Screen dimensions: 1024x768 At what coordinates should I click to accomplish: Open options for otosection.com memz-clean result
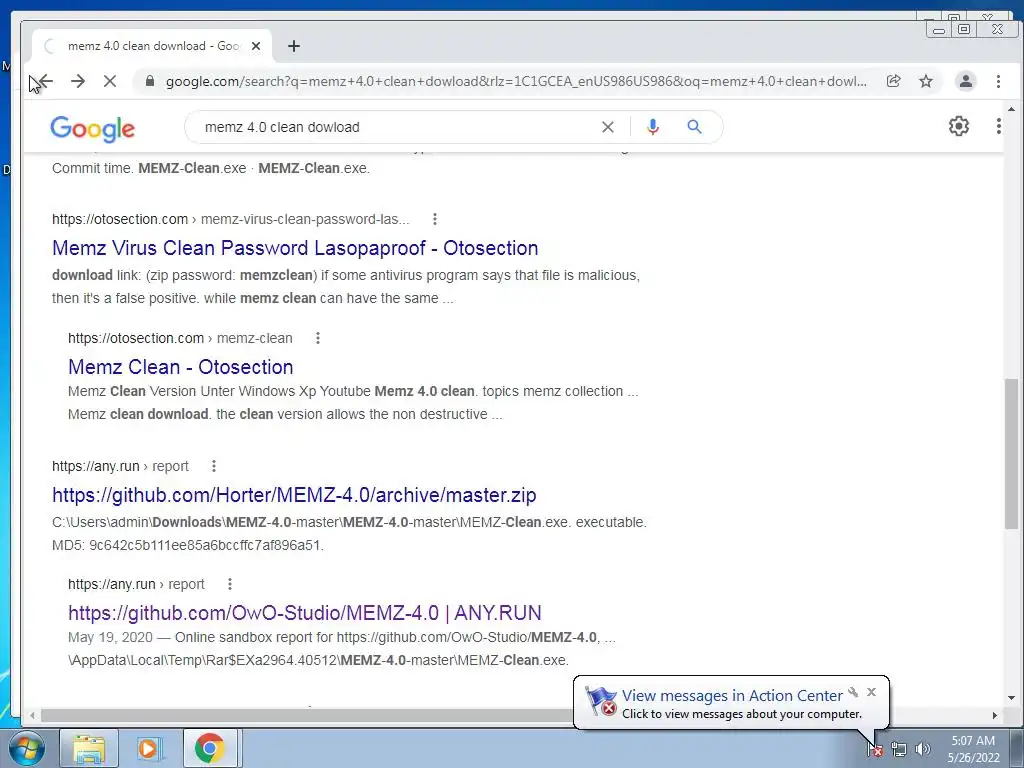tap(317, 338)
